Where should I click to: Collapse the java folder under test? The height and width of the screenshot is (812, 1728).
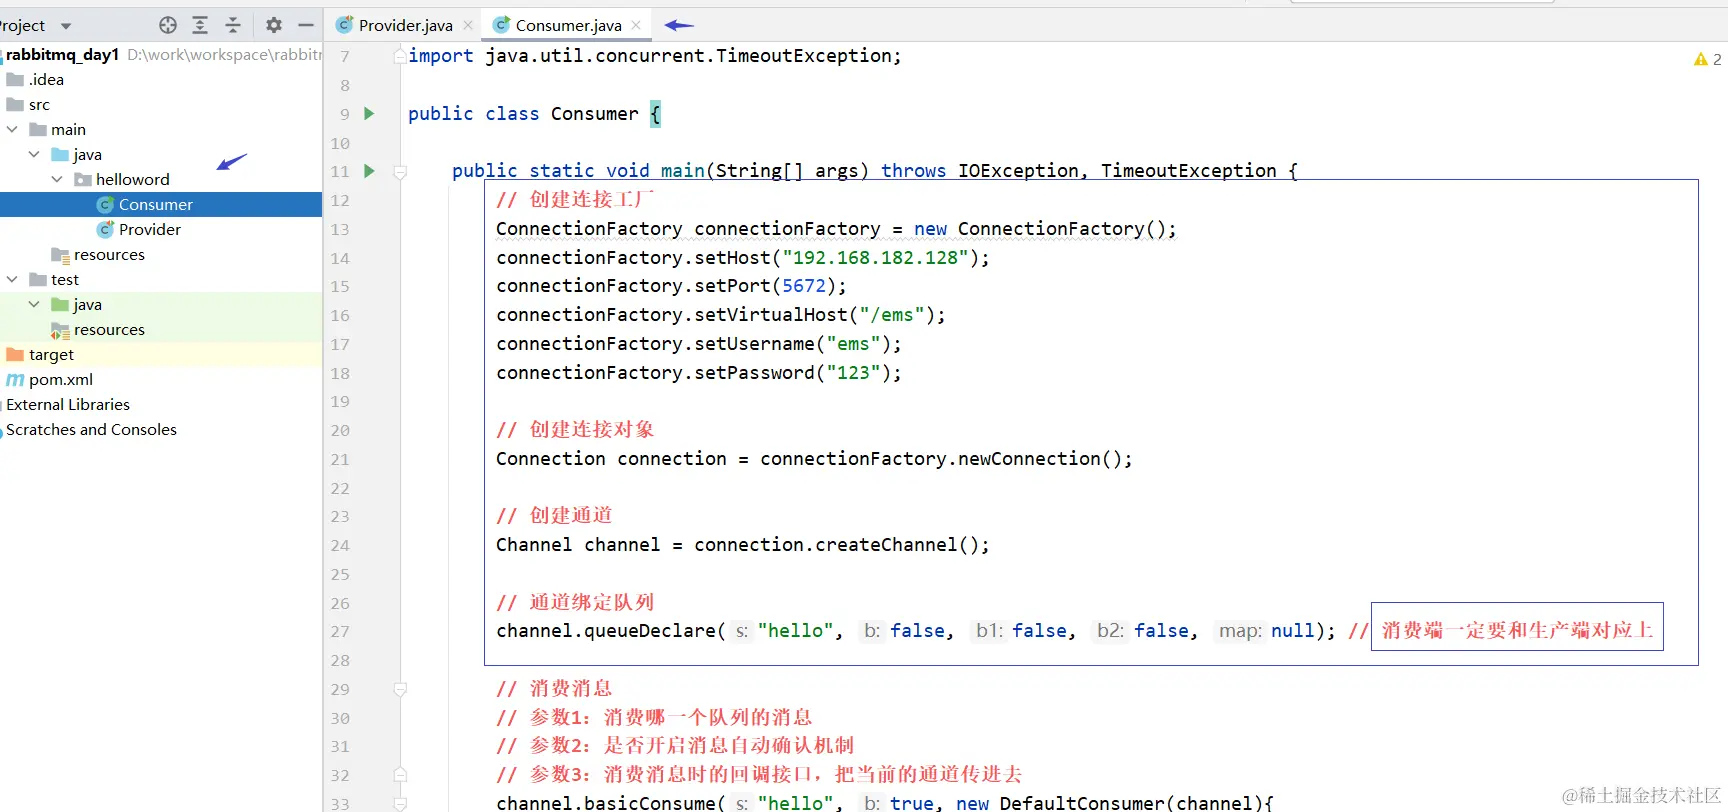[x=34, y=304]
